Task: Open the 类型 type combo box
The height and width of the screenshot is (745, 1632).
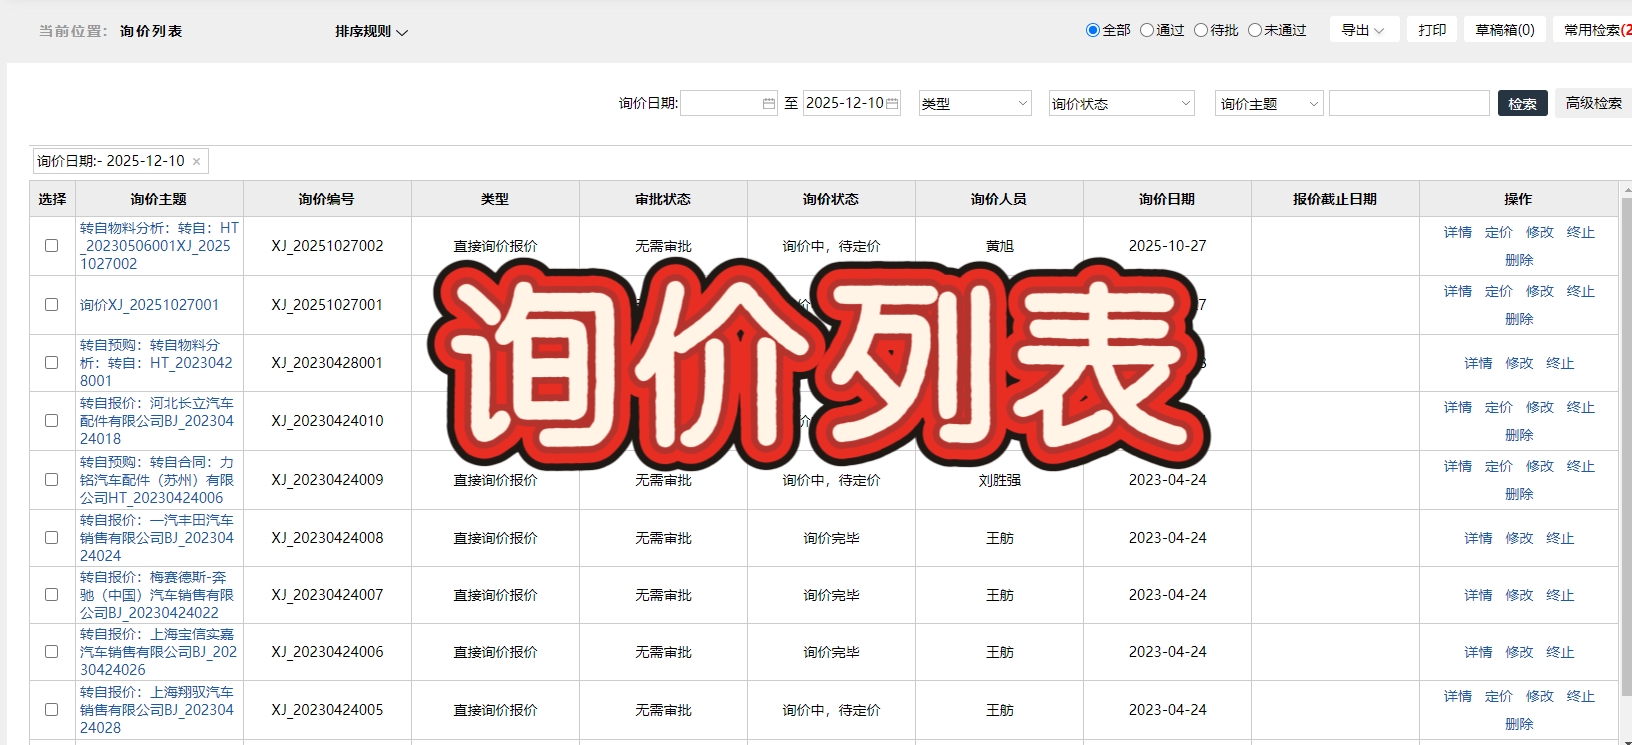Action: pyautogui.click(x=975, y=103)
